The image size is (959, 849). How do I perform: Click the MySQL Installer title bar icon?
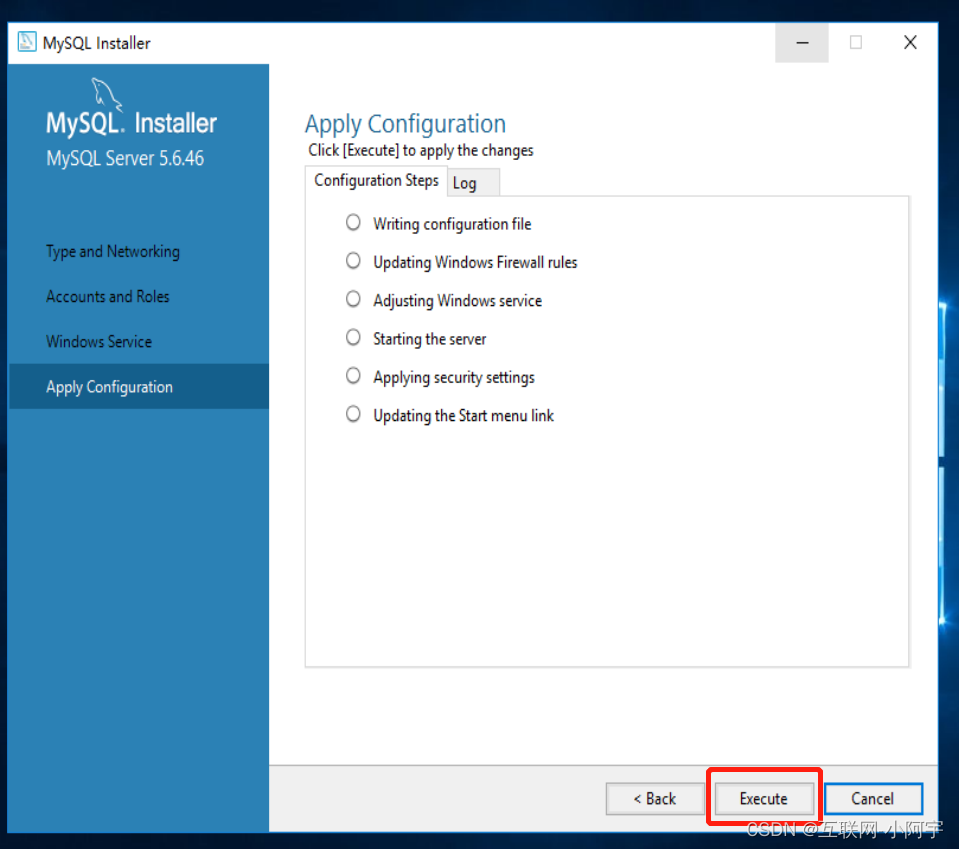coord(25,42)
